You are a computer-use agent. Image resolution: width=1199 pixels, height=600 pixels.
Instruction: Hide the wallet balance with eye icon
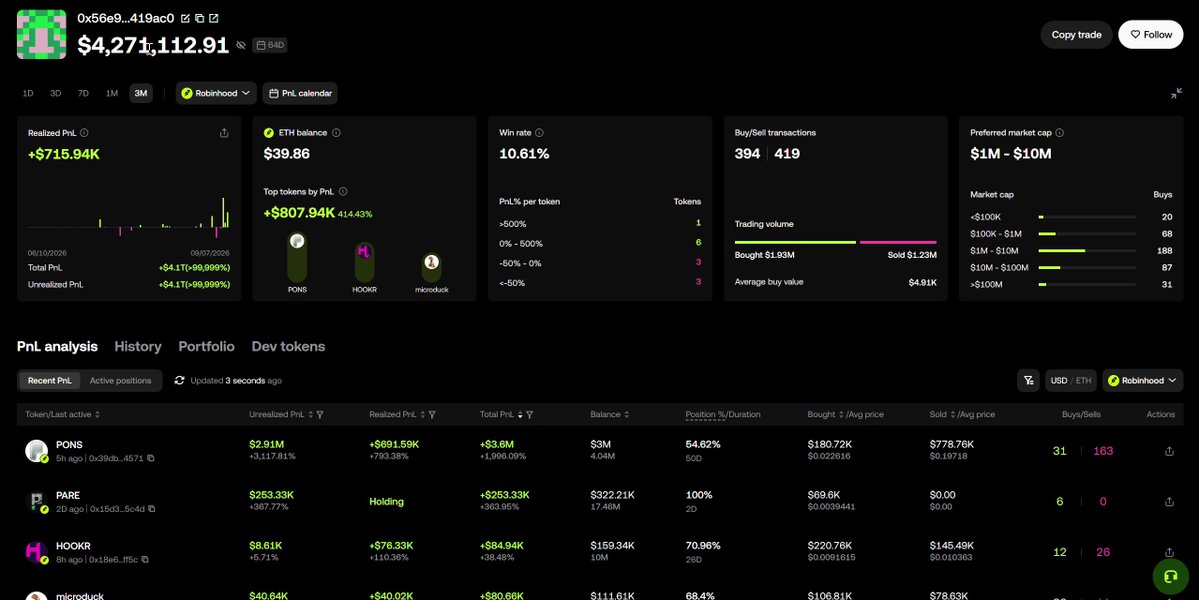(x=241, y=45)
